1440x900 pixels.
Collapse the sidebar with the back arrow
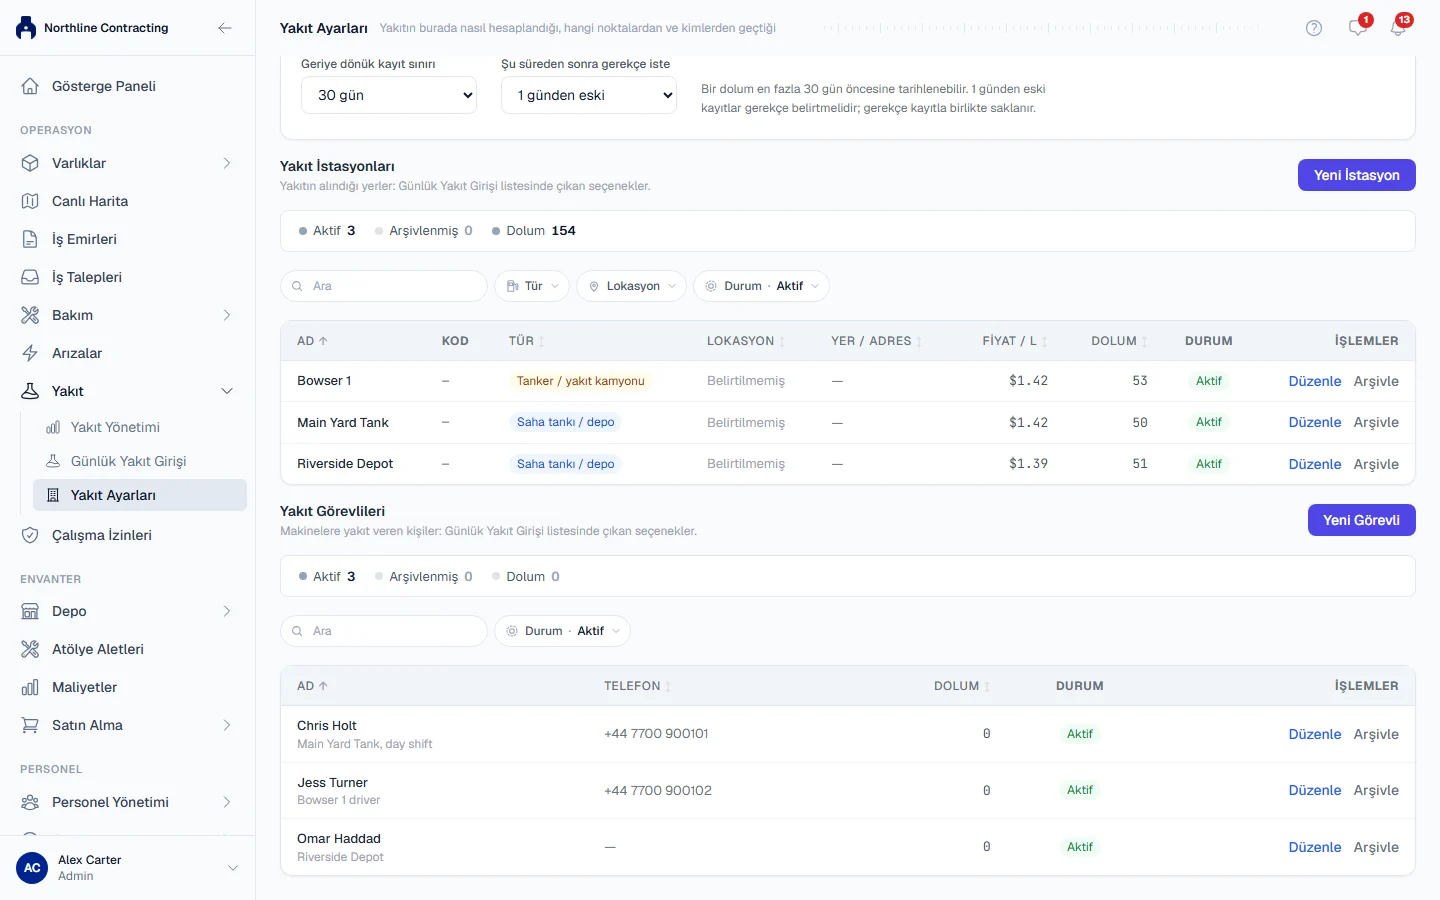point(225,28)
